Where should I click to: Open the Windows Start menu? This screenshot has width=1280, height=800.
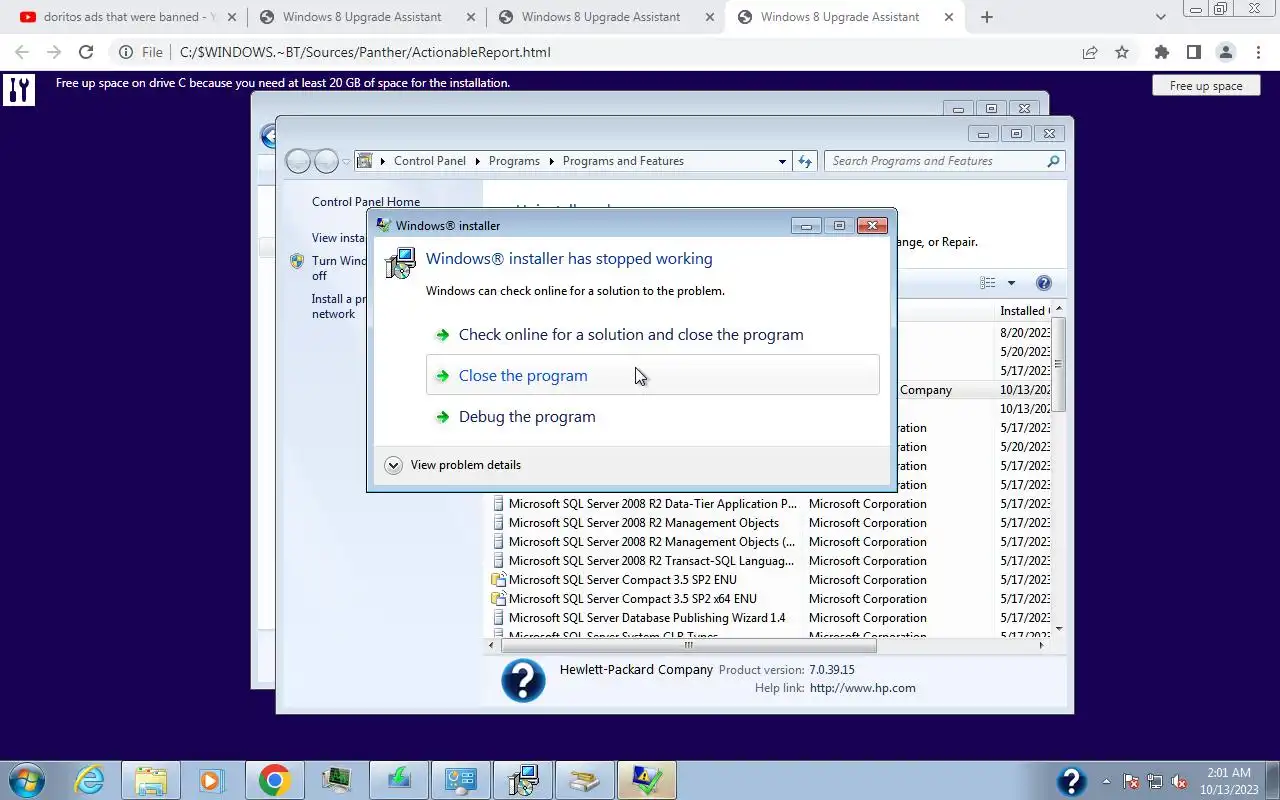25,780
